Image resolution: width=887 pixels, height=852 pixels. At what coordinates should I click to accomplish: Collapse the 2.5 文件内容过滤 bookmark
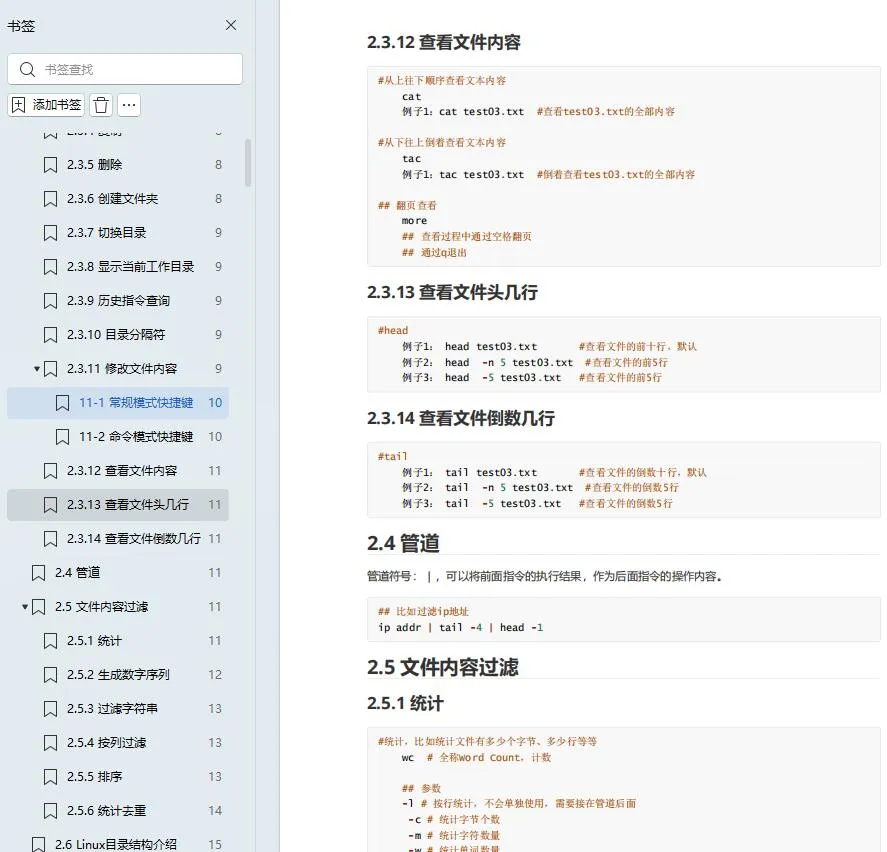click(x=25, y=606)
